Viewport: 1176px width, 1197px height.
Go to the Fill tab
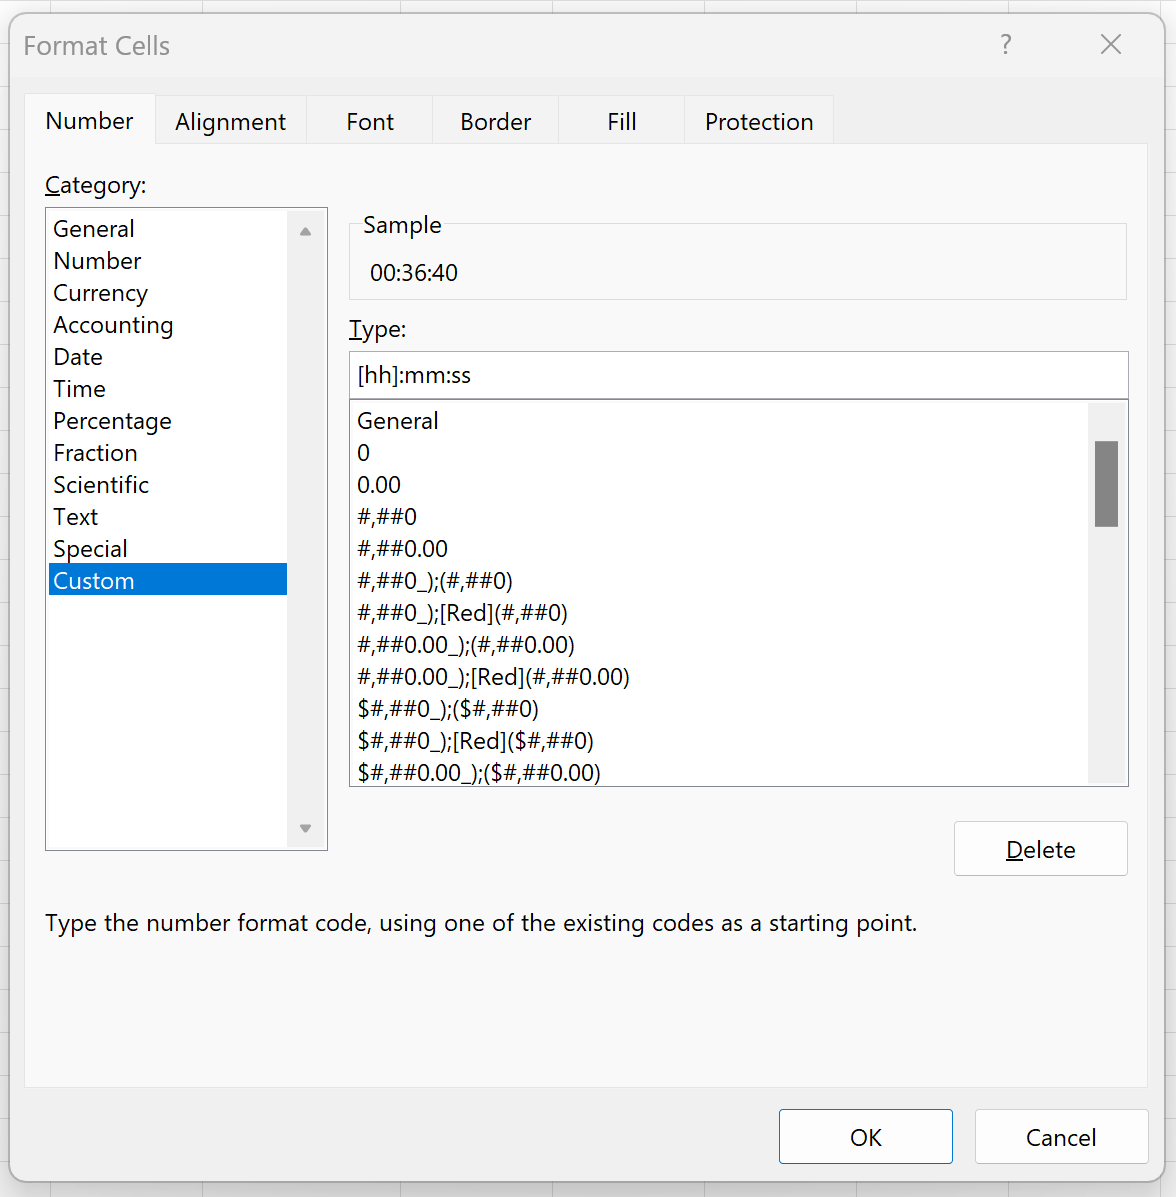coord(622,121)
